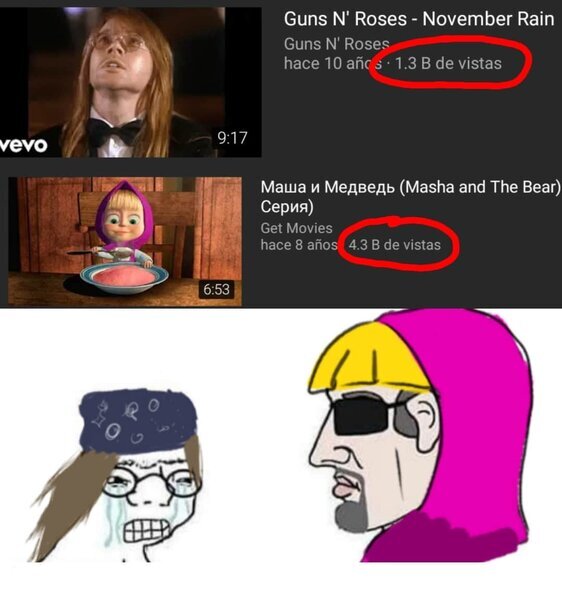This screenshot has width=562, height=600.
Task: Open the Masha and The Bear thumbnail
Action: pos(125,241)
